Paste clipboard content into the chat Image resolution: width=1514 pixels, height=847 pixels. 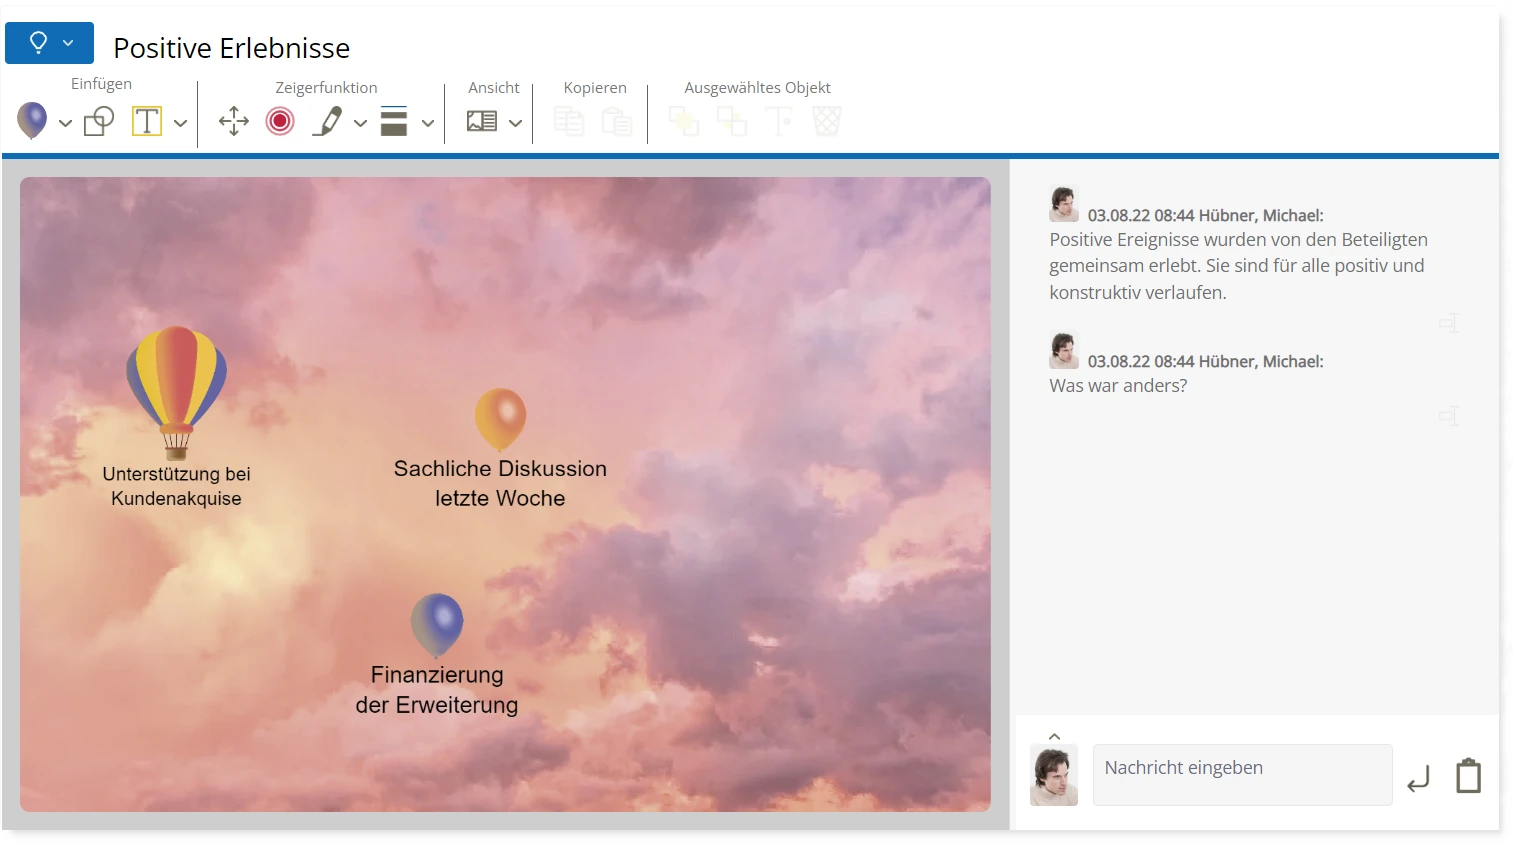click(1468, 776)
